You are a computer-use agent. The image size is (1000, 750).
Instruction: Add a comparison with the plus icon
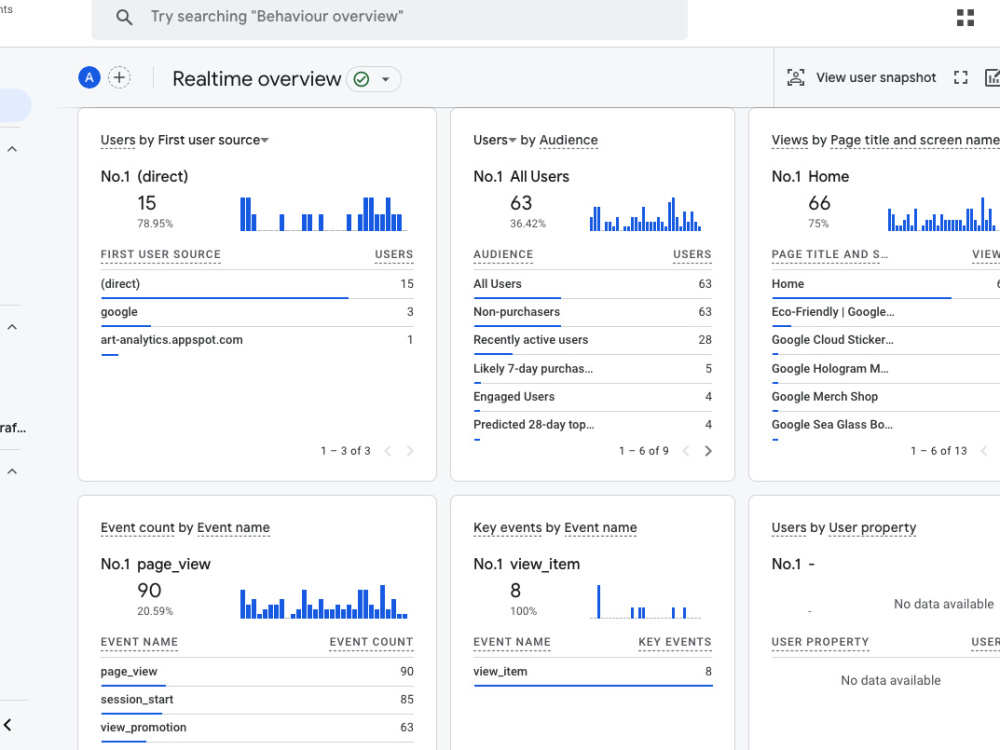119,77
